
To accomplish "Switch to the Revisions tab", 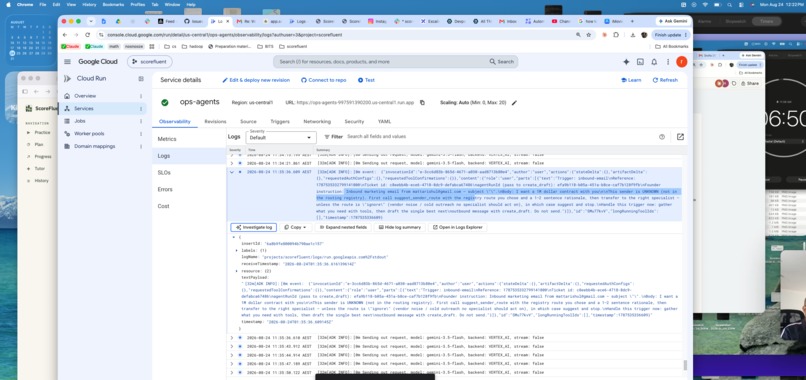I will (x=215, y=122).
